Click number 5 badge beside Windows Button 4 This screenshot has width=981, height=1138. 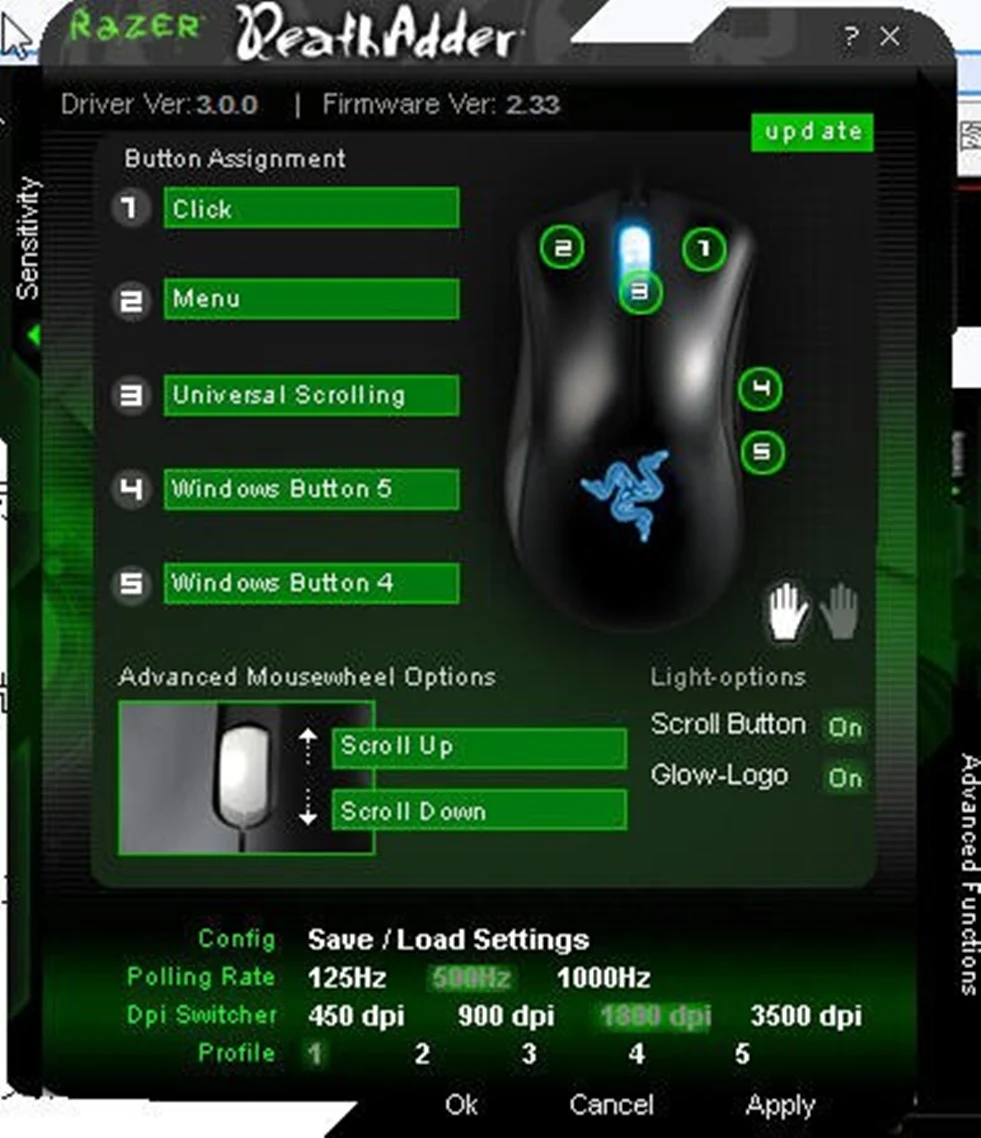click(131, 584)
